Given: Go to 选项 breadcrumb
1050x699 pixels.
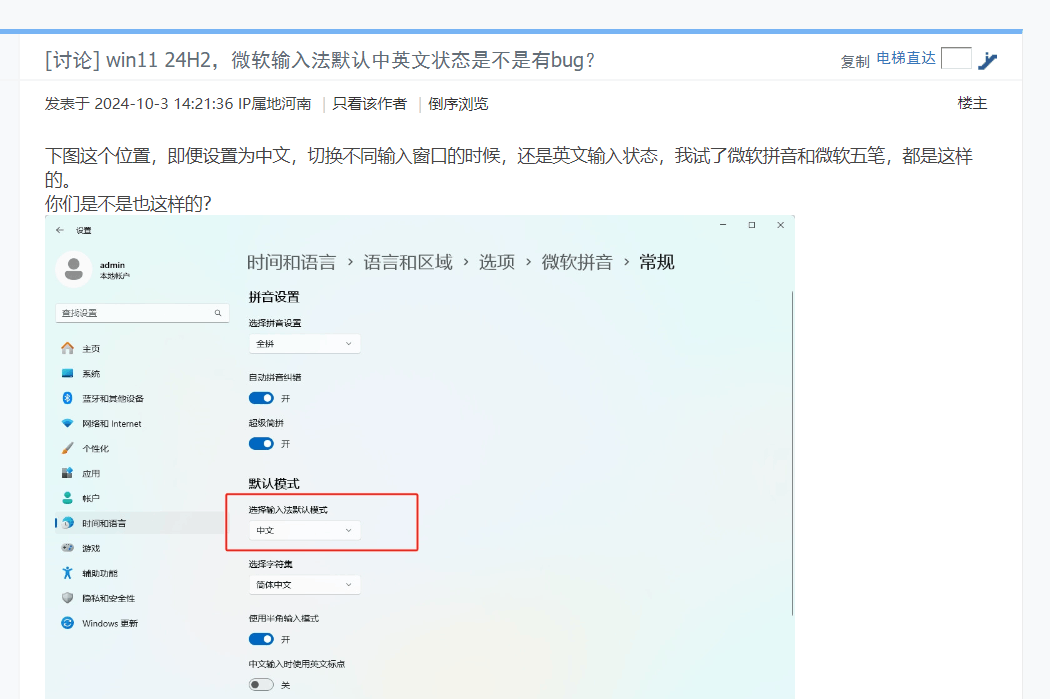Looking at the screenshot, I should click(x=497, y=262).
